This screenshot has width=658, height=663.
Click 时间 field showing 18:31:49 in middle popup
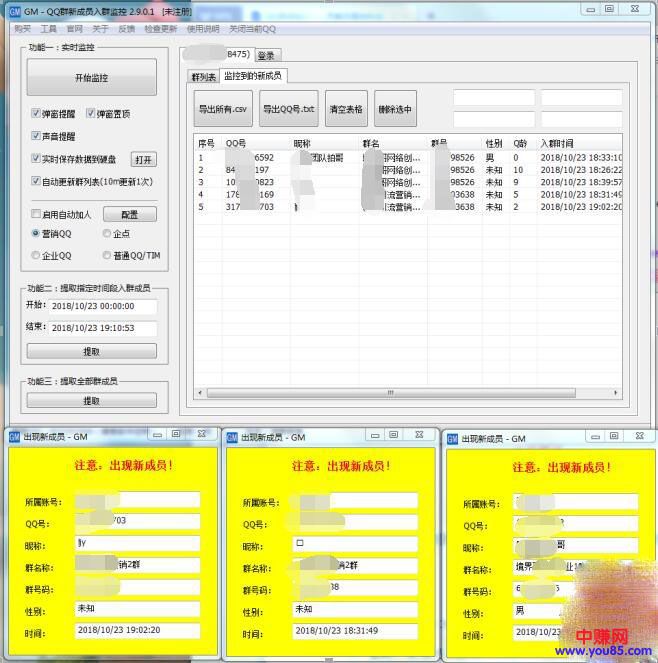pyautogui.click(x=355, y=631)
